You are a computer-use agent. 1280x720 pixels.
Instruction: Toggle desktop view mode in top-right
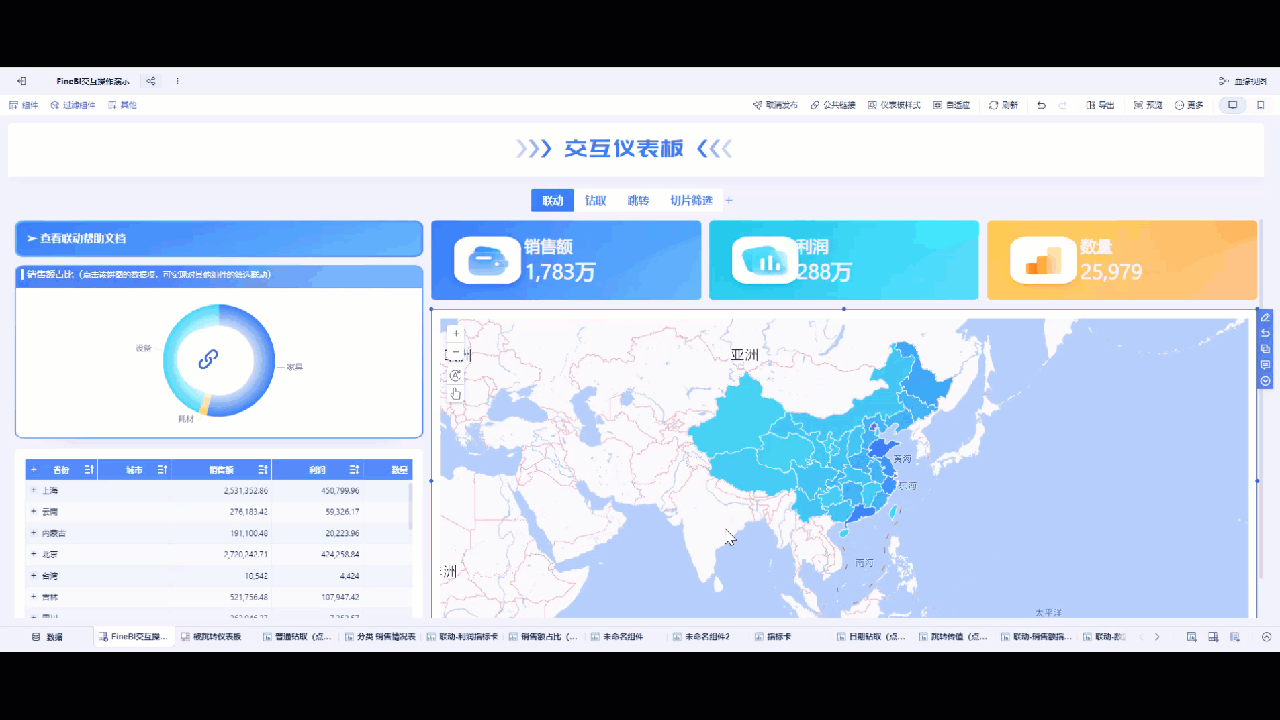tap(1233, 105)
